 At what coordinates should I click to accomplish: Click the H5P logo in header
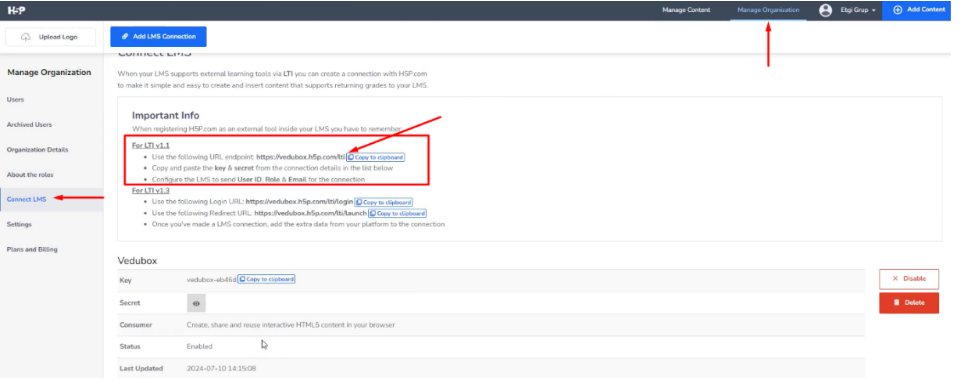(16, 11)
